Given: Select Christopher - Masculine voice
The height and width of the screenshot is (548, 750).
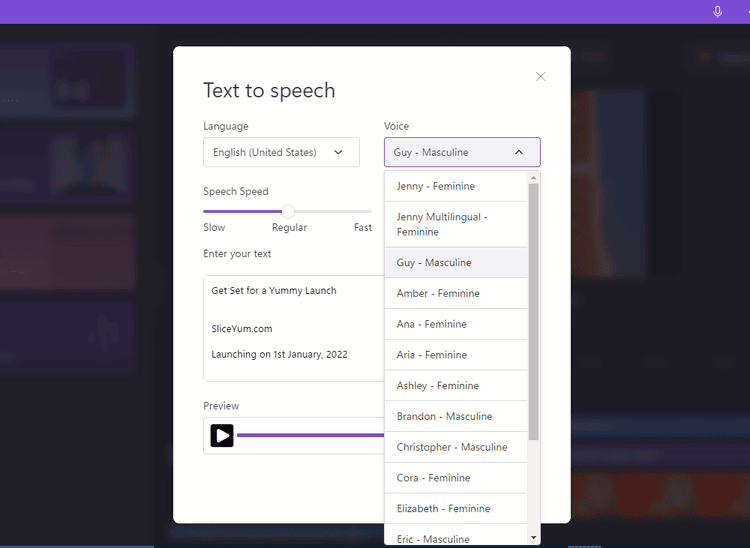Looking at the screenshot, I should [x=456, y=447].
